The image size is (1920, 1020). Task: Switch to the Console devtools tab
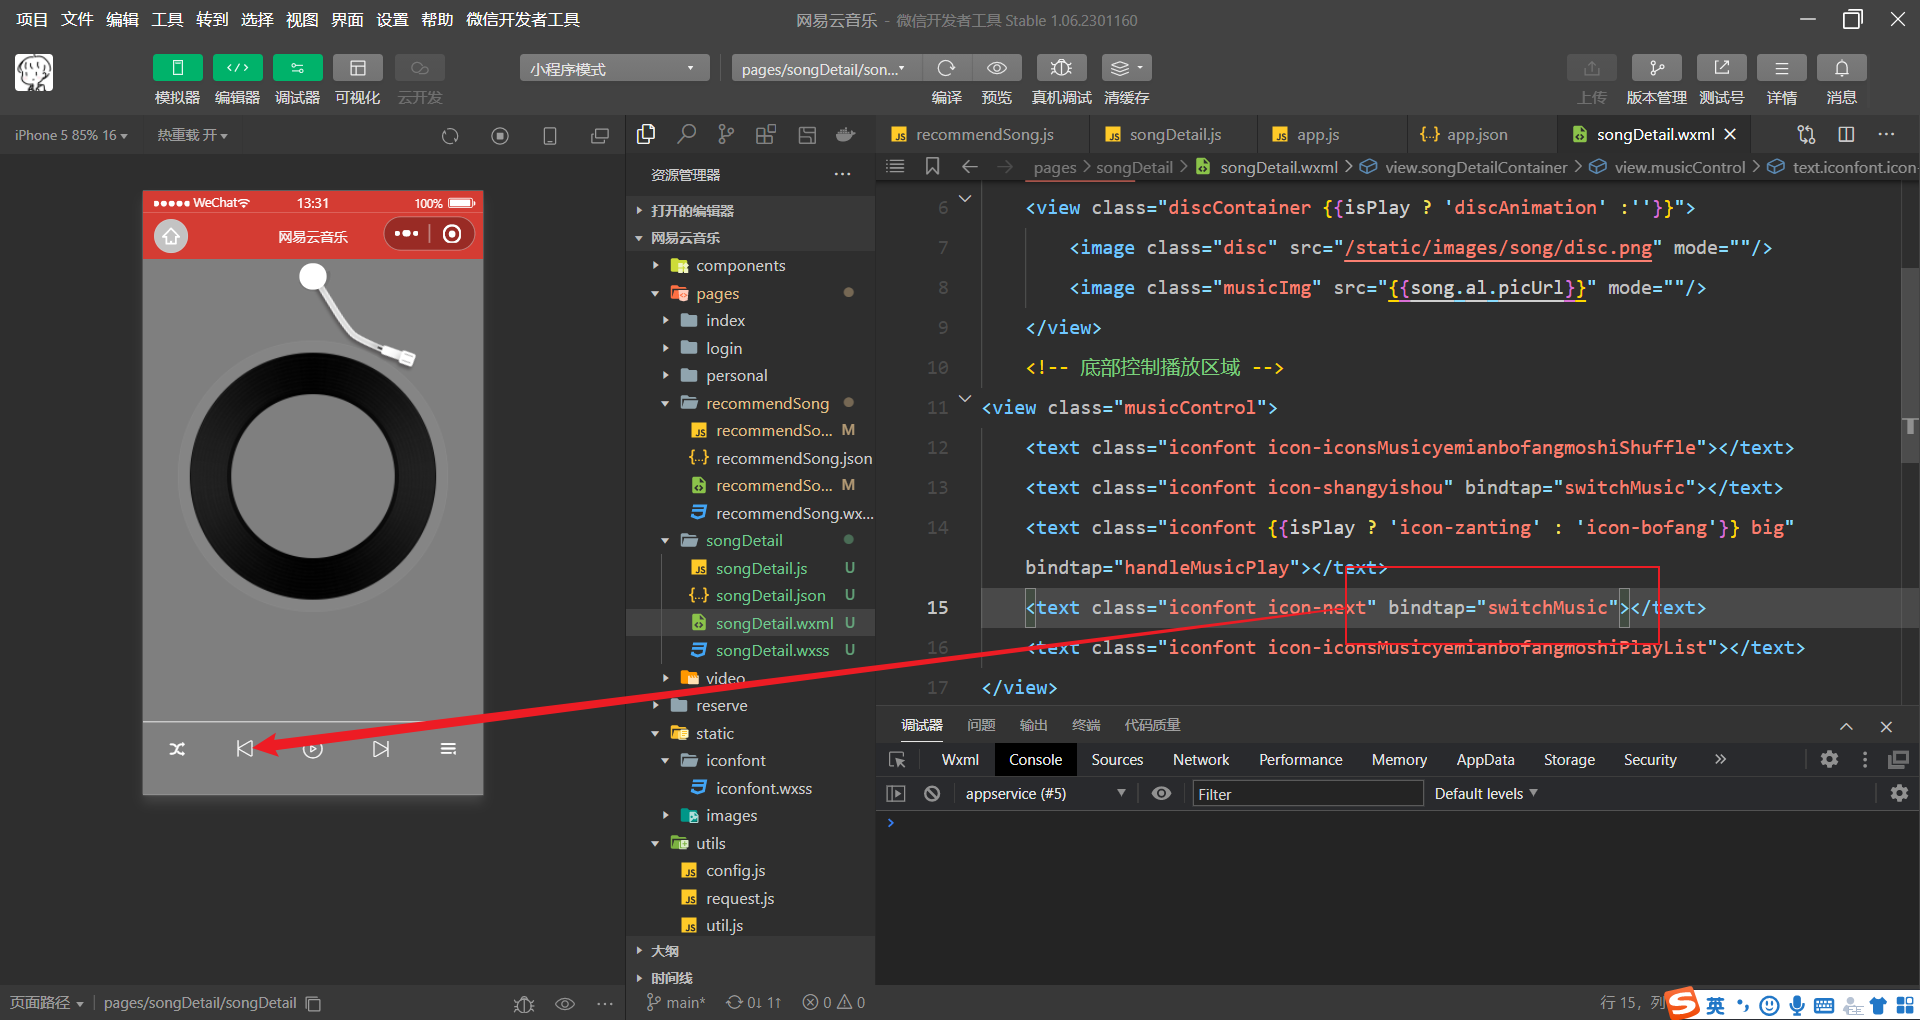pyautogui.click(x=1035, y=760)
